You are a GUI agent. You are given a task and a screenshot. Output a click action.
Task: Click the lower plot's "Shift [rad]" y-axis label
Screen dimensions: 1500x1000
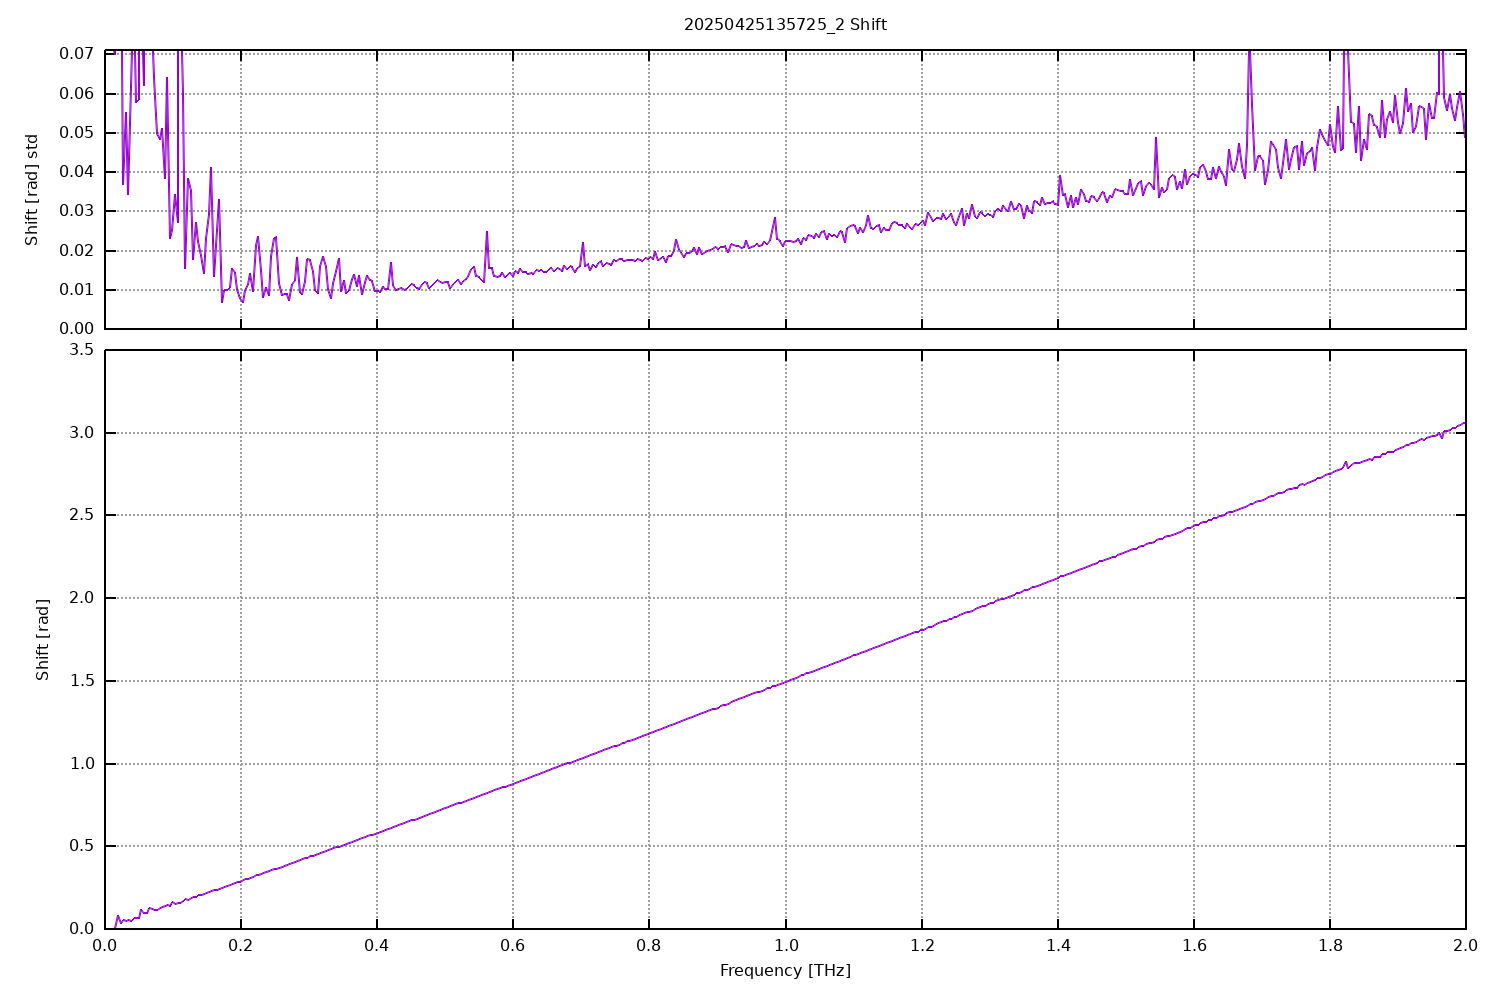pyautogui.click(x=43, y=640)
